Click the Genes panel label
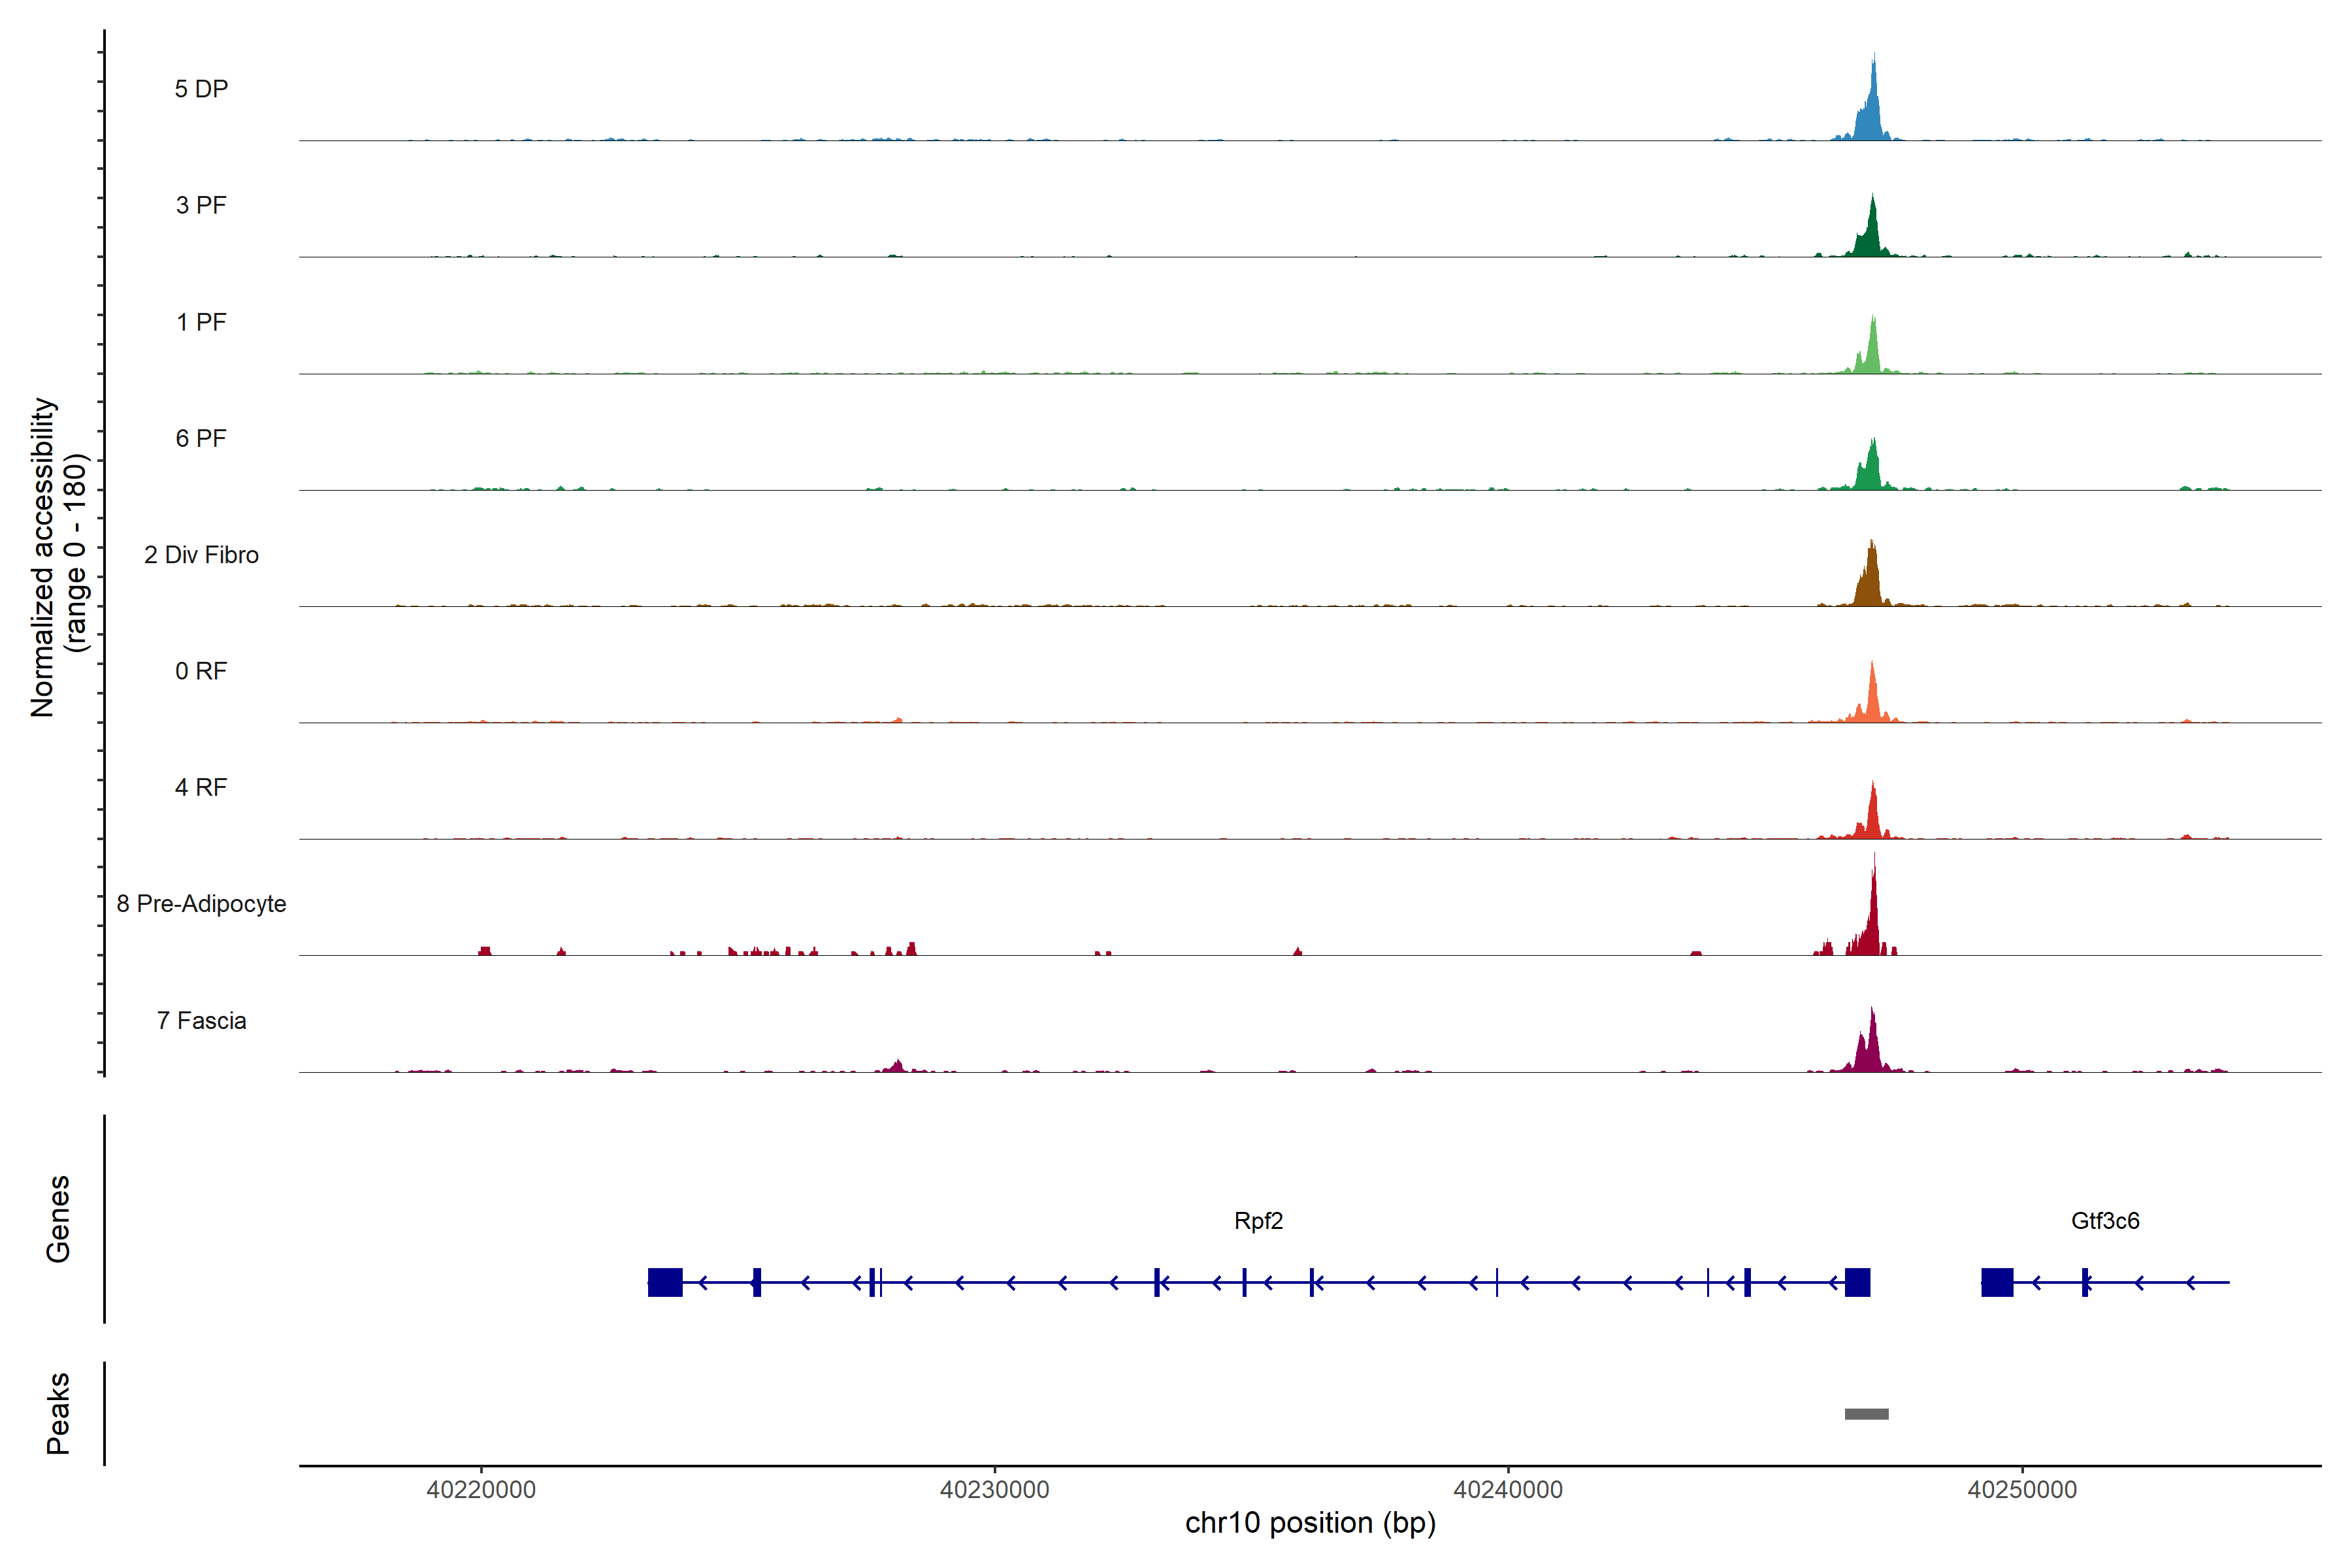 coord(58,1219)
